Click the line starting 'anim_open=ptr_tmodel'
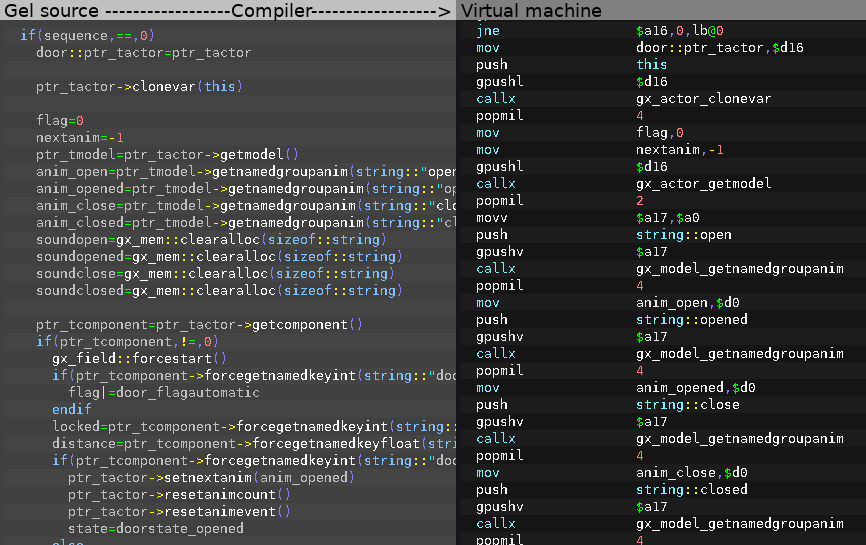Screen dimensions: 866x545 pyautogui.click(x=246, y=172)
